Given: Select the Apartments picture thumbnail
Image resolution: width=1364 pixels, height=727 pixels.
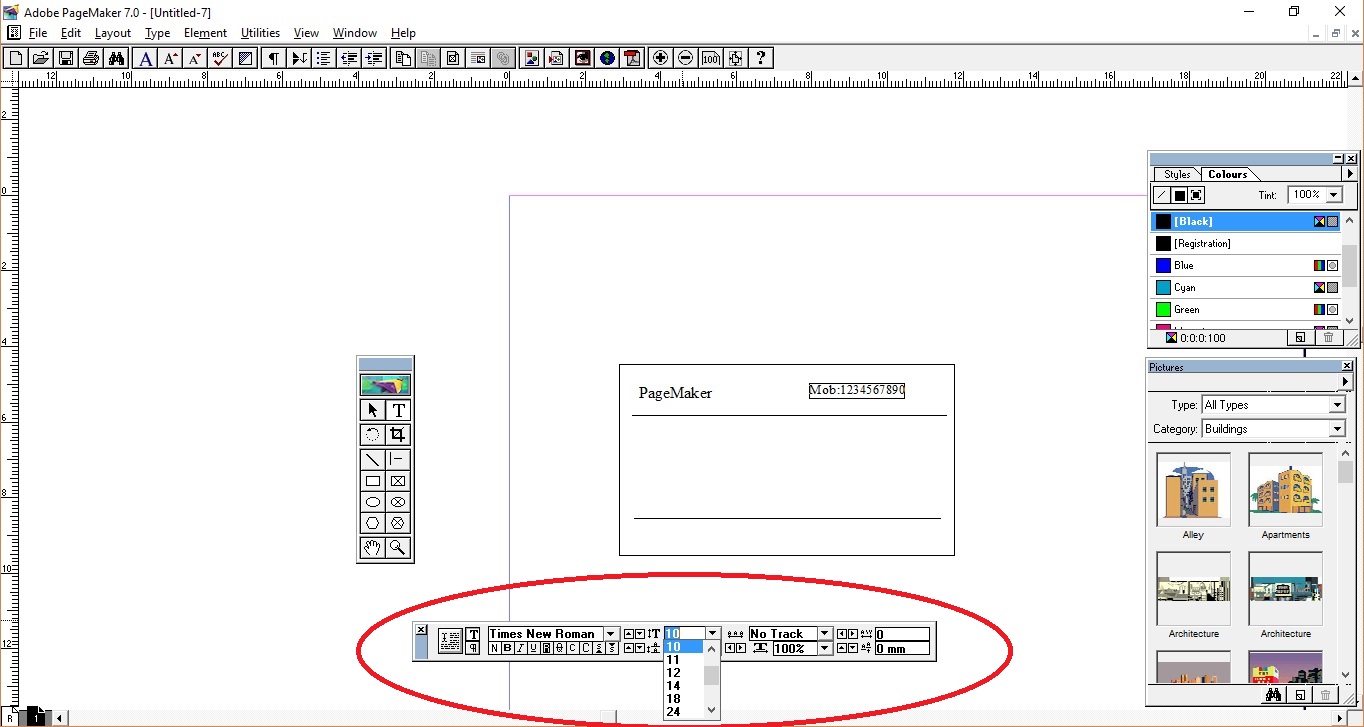Looking at the screenshot, I should [x=1285, y=490].
